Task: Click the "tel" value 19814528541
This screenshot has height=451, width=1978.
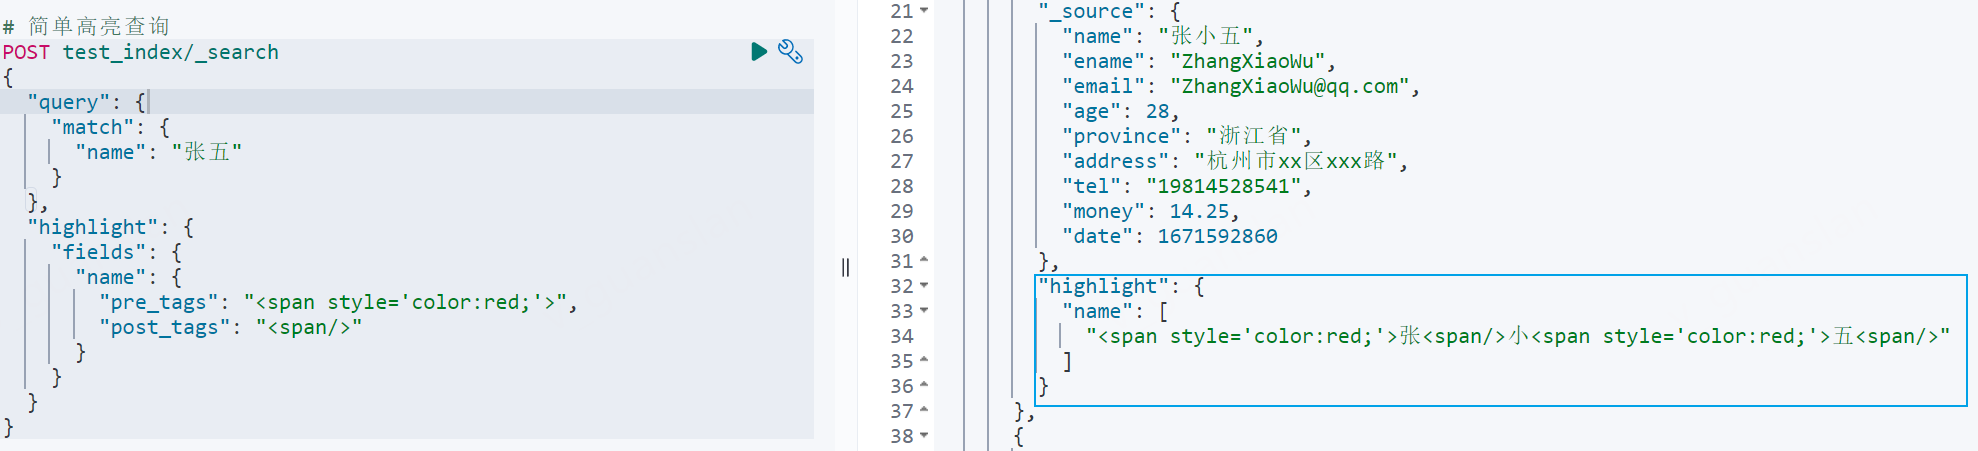Action: click(x=1224, y=186)
